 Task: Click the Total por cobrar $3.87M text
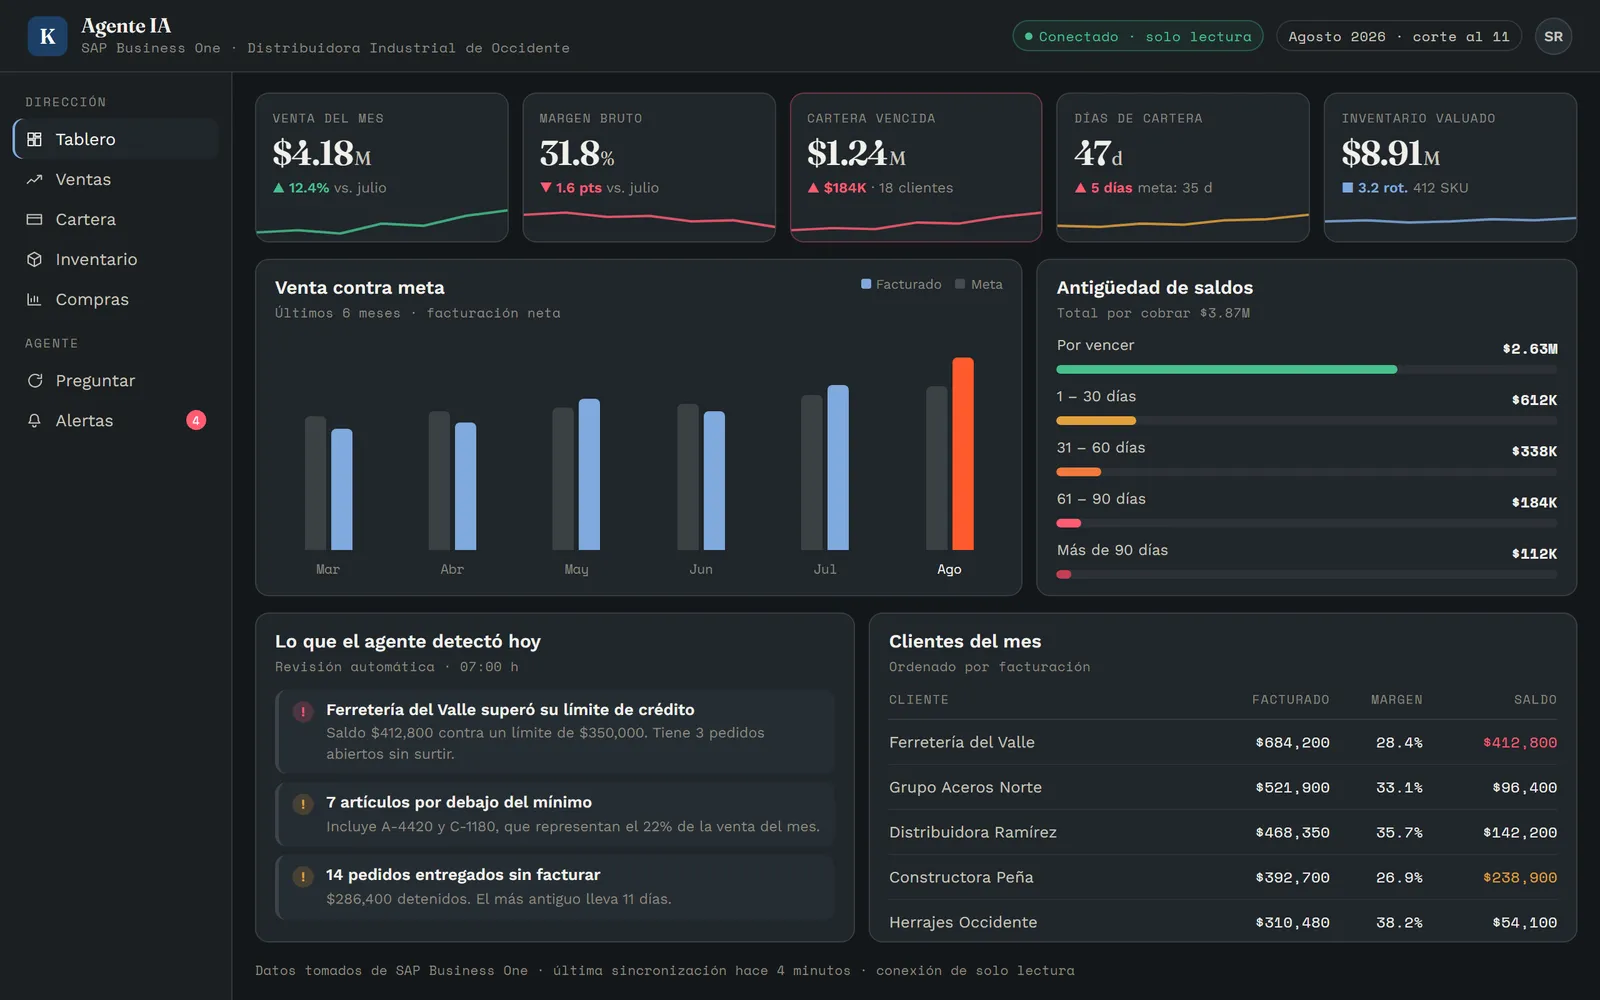[1153, 313]
